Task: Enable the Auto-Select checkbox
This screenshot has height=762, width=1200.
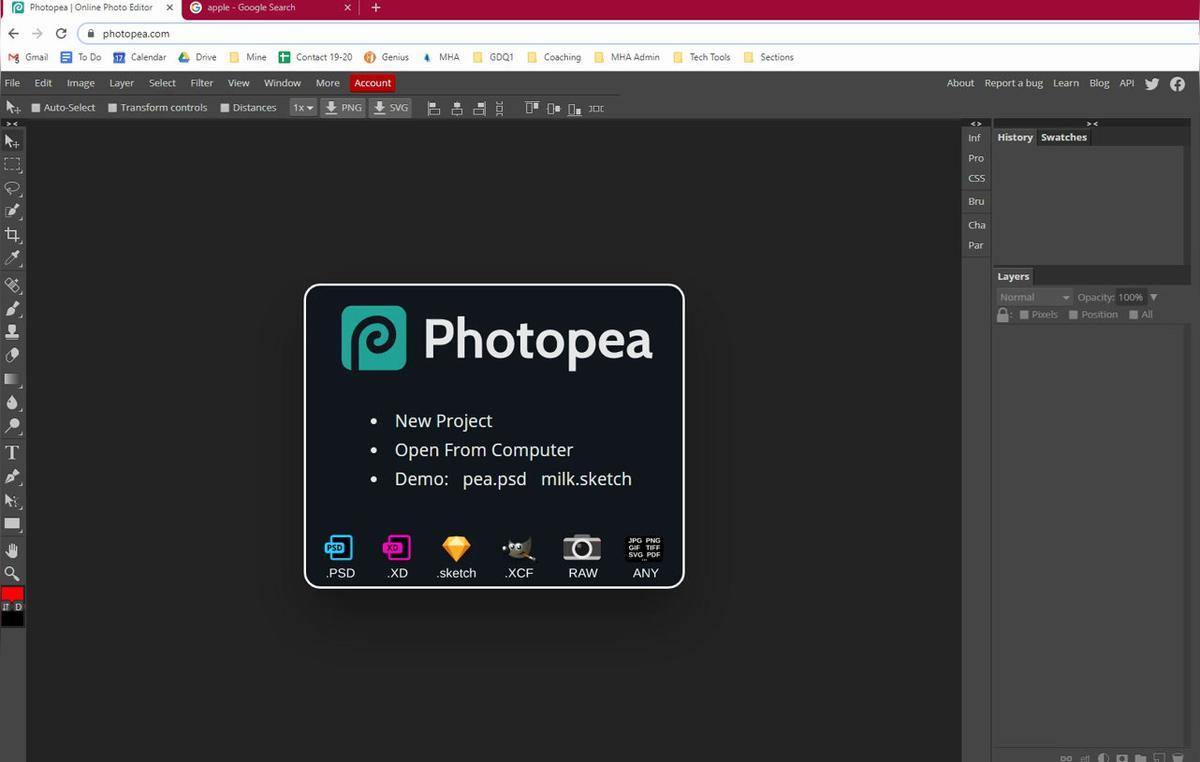Action: pos(36,108)
